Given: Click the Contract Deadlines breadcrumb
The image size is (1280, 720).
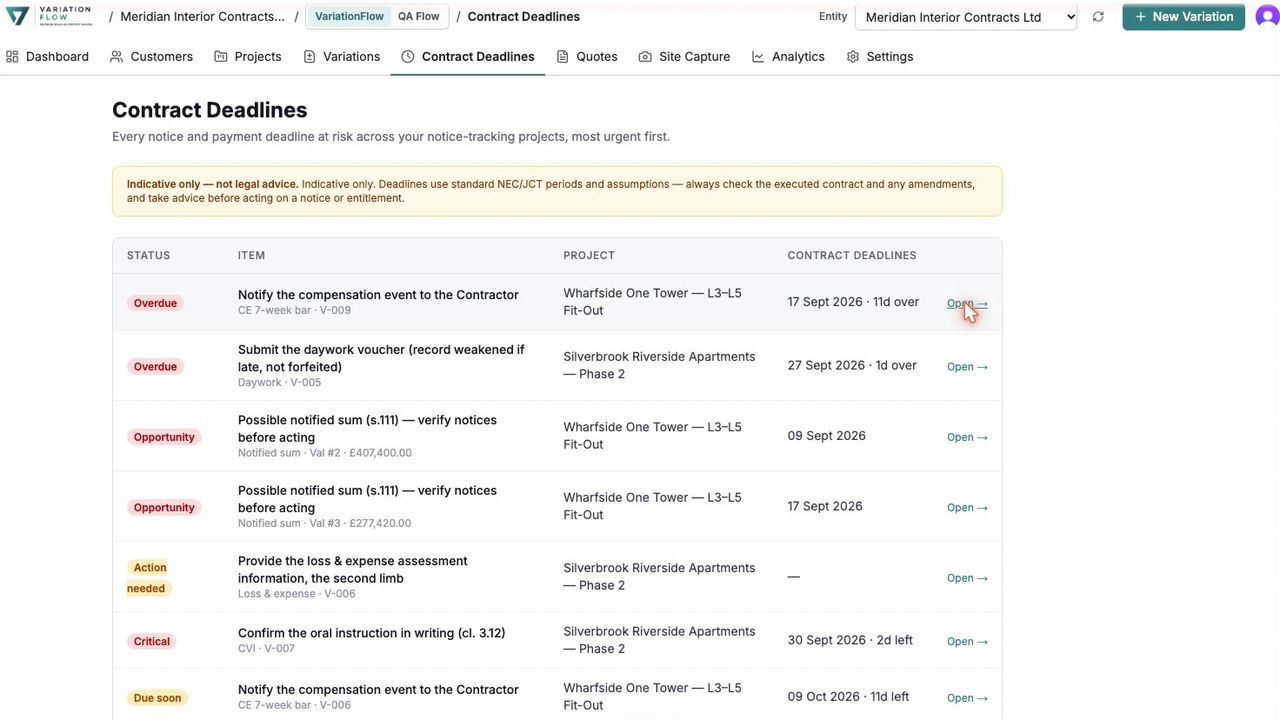Looking at the screenshot, I should [x=524, y=17].
